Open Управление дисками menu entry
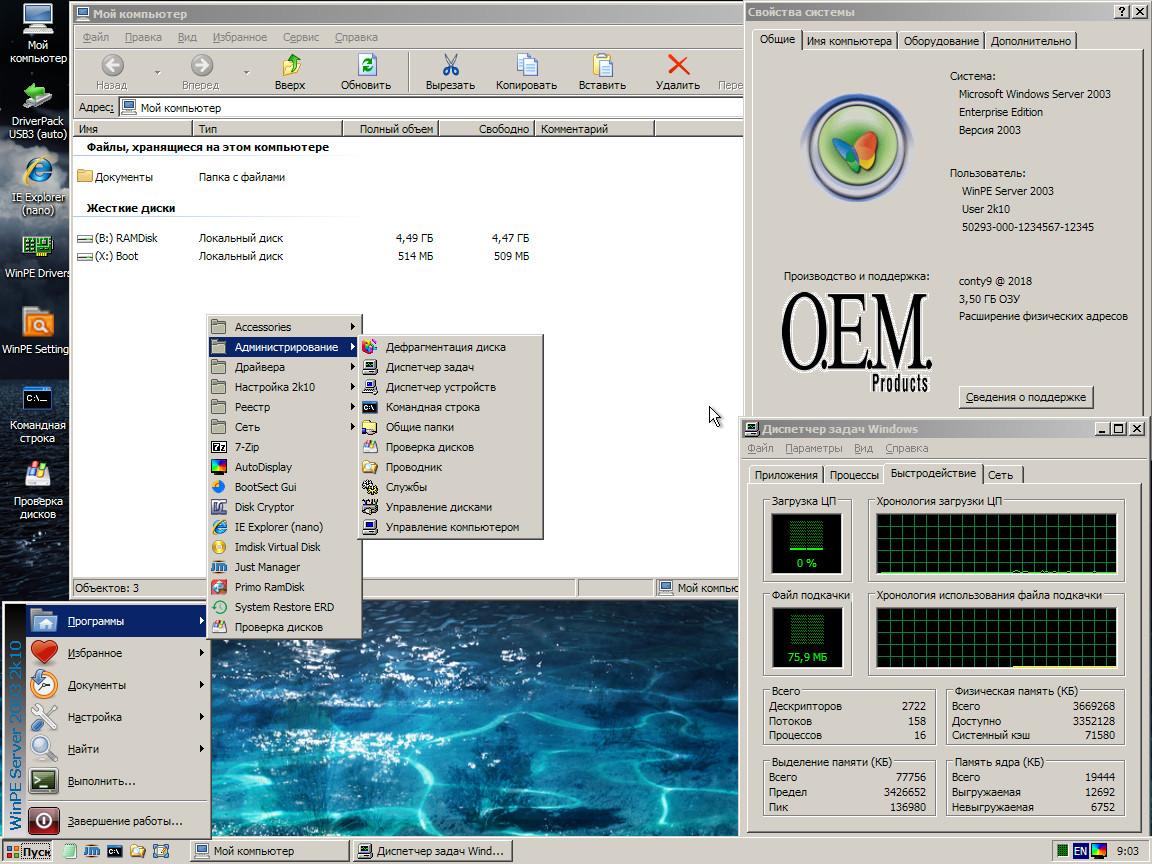The height and width of the screenshot is (864, 1152). point(438,507)
